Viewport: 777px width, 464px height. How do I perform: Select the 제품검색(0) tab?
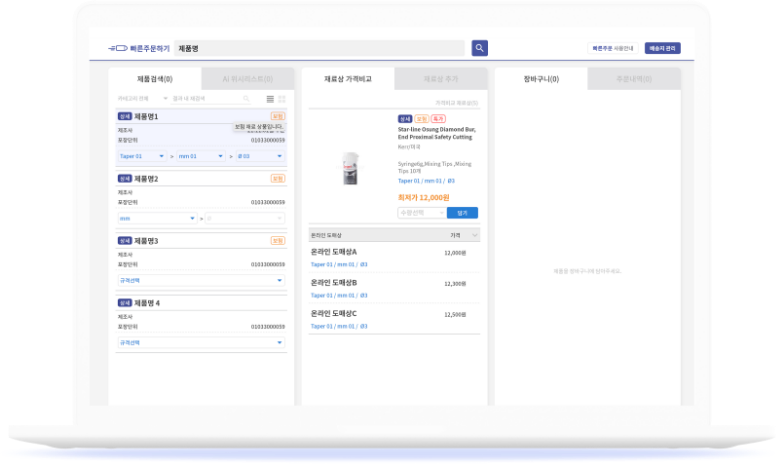coord(155,79)
